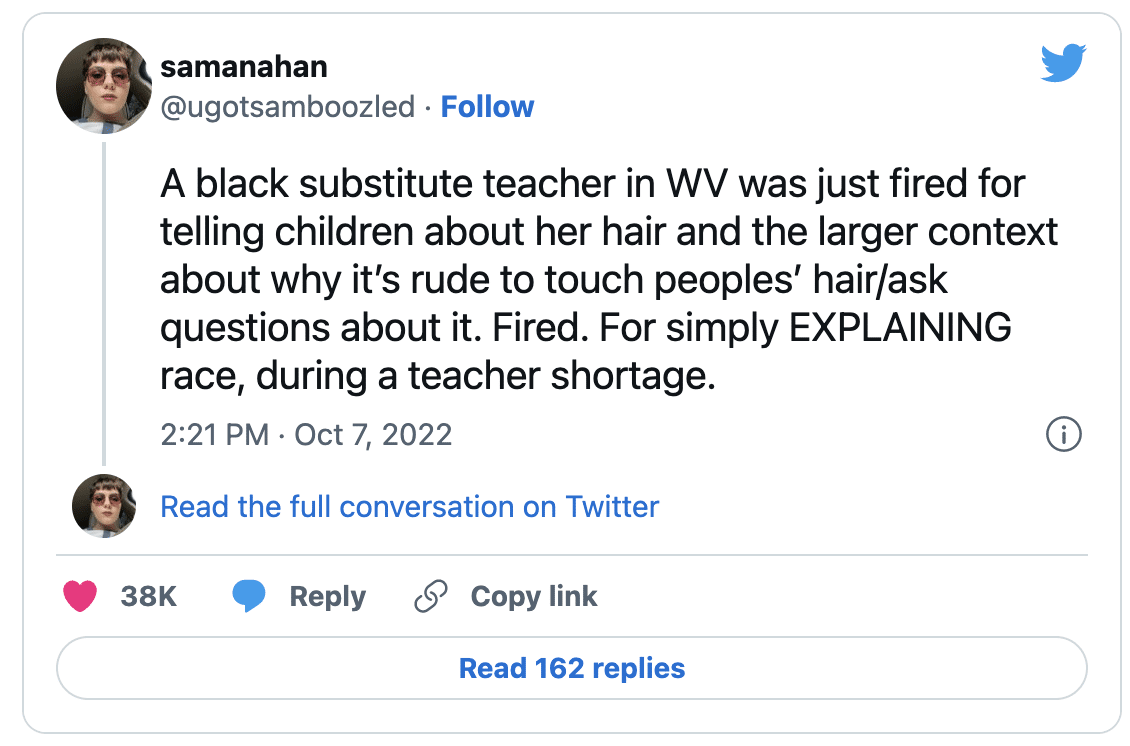
Task: Click the Oct 7, 2022 date
Action: (x=373, y=435)
